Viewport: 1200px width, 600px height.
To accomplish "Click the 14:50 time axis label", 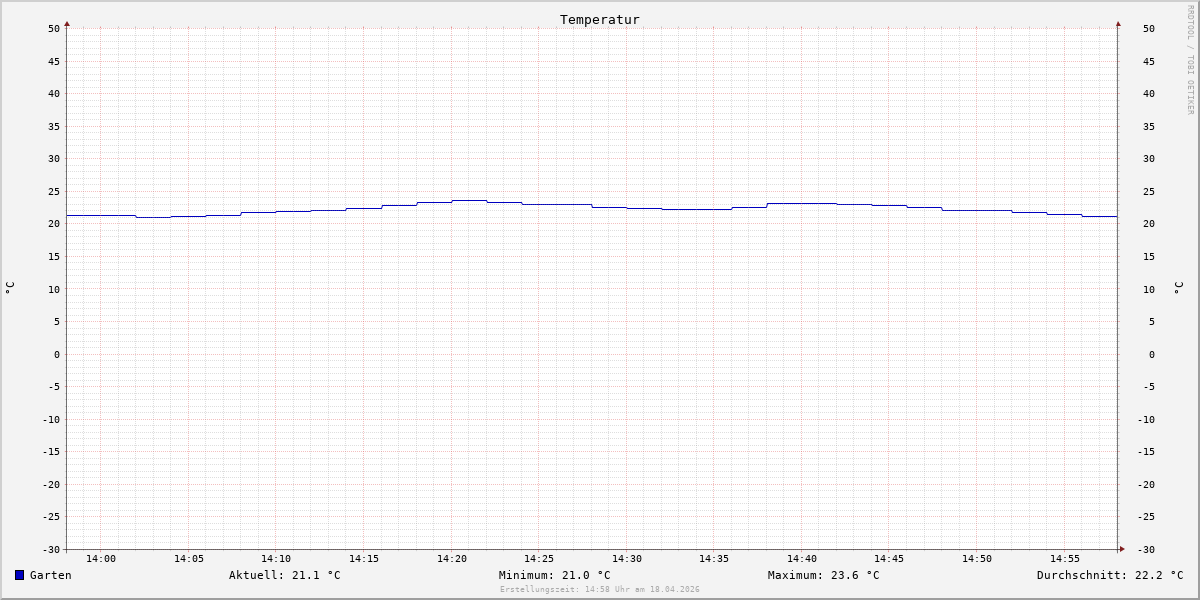I will tap(977, 559).
